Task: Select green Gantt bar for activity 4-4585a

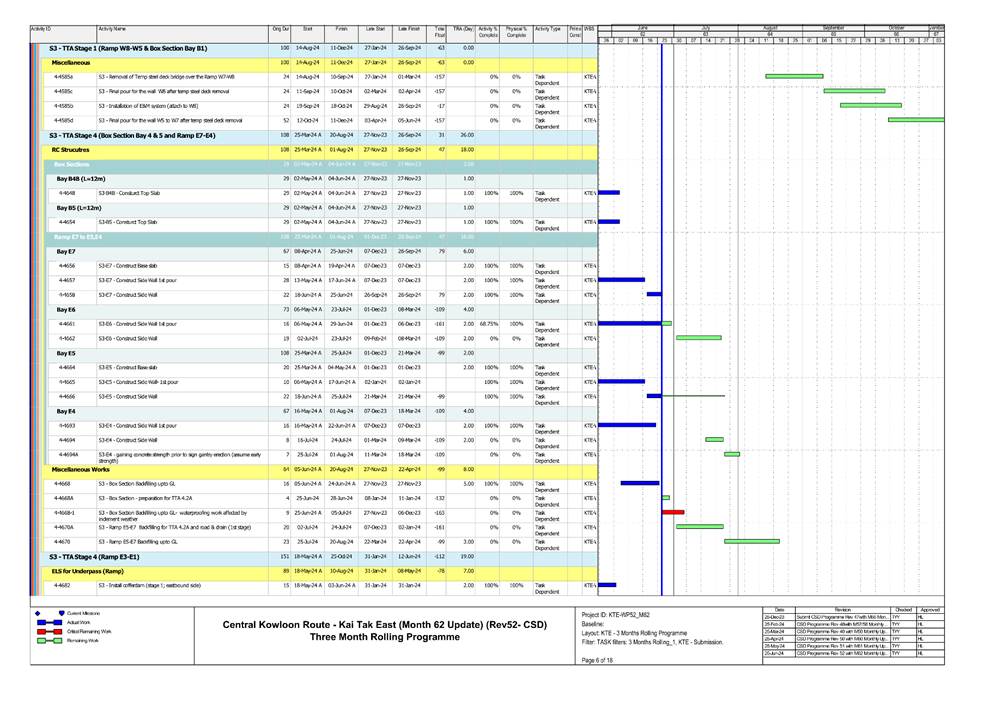Action: click(794, 76)
